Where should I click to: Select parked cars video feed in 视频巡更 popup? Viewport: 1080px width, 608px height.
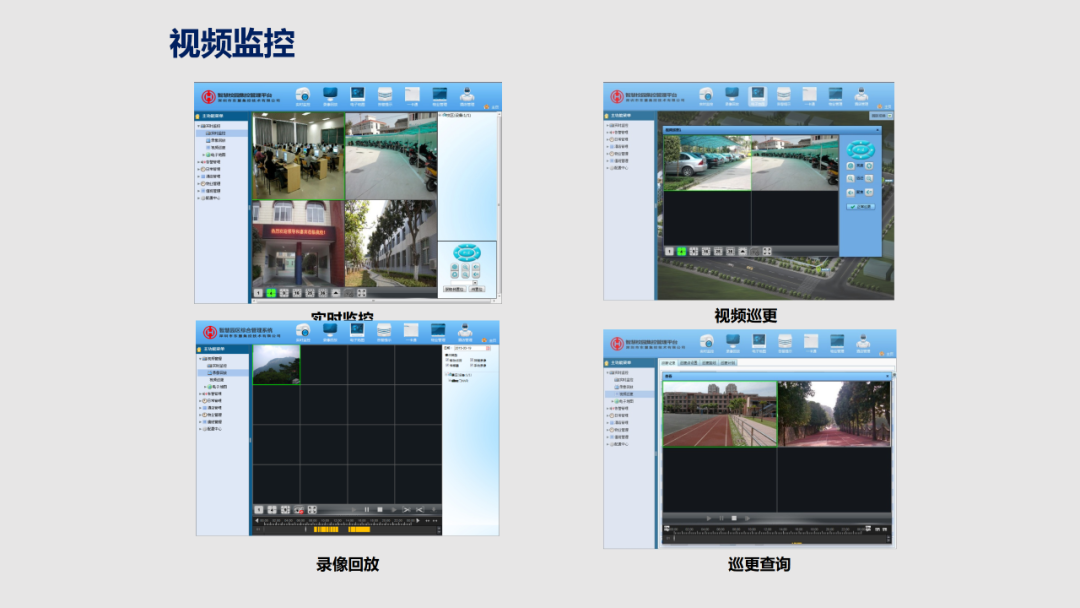pyautogui.click(x=707, y=163)
